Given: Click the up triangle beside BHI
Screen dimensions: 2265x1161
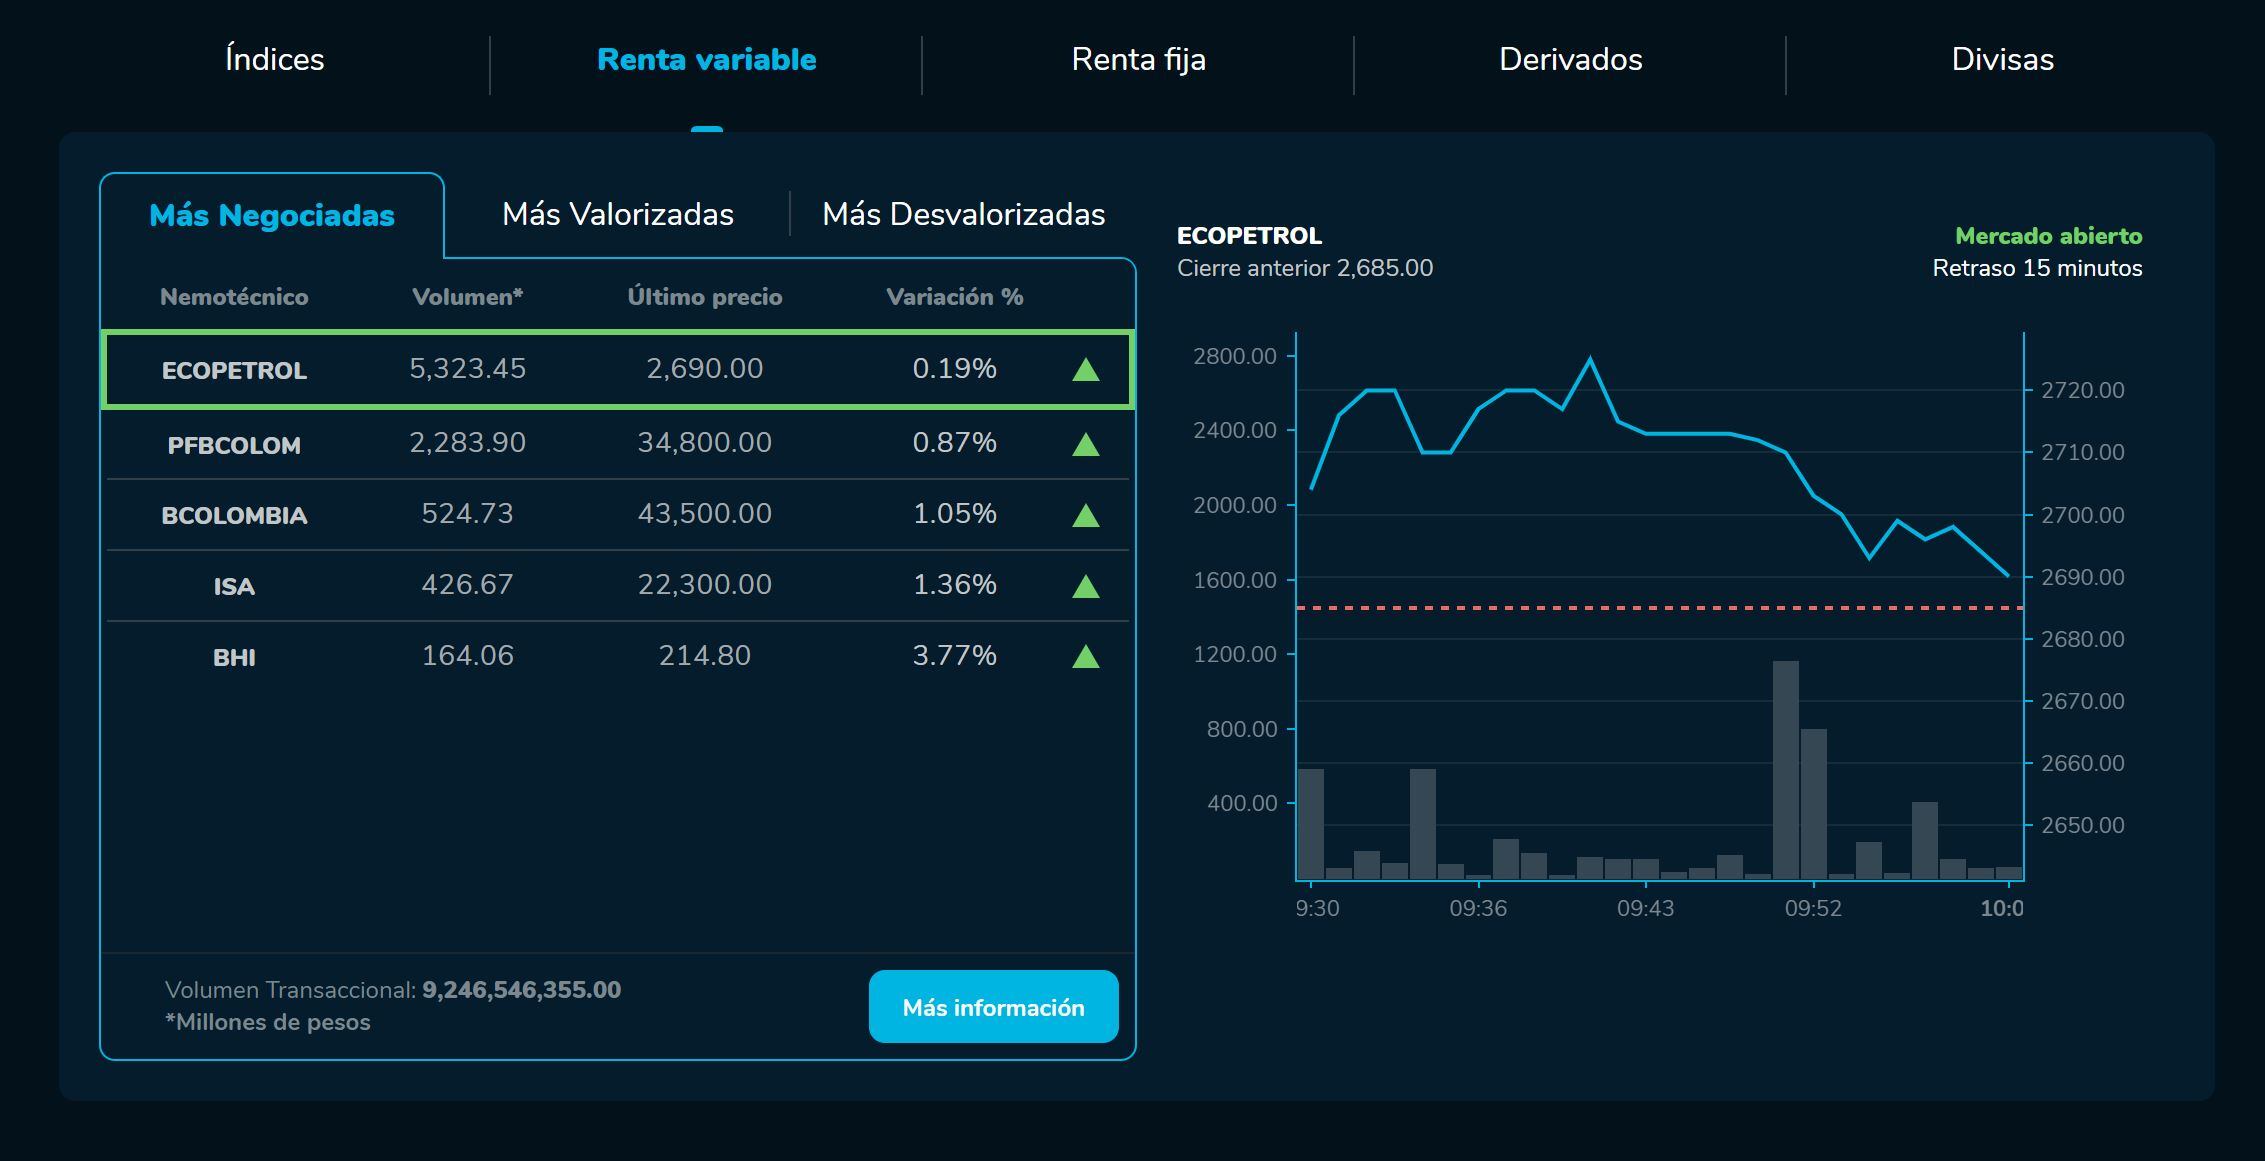Looking at the screenshot, I should 1085,656.
